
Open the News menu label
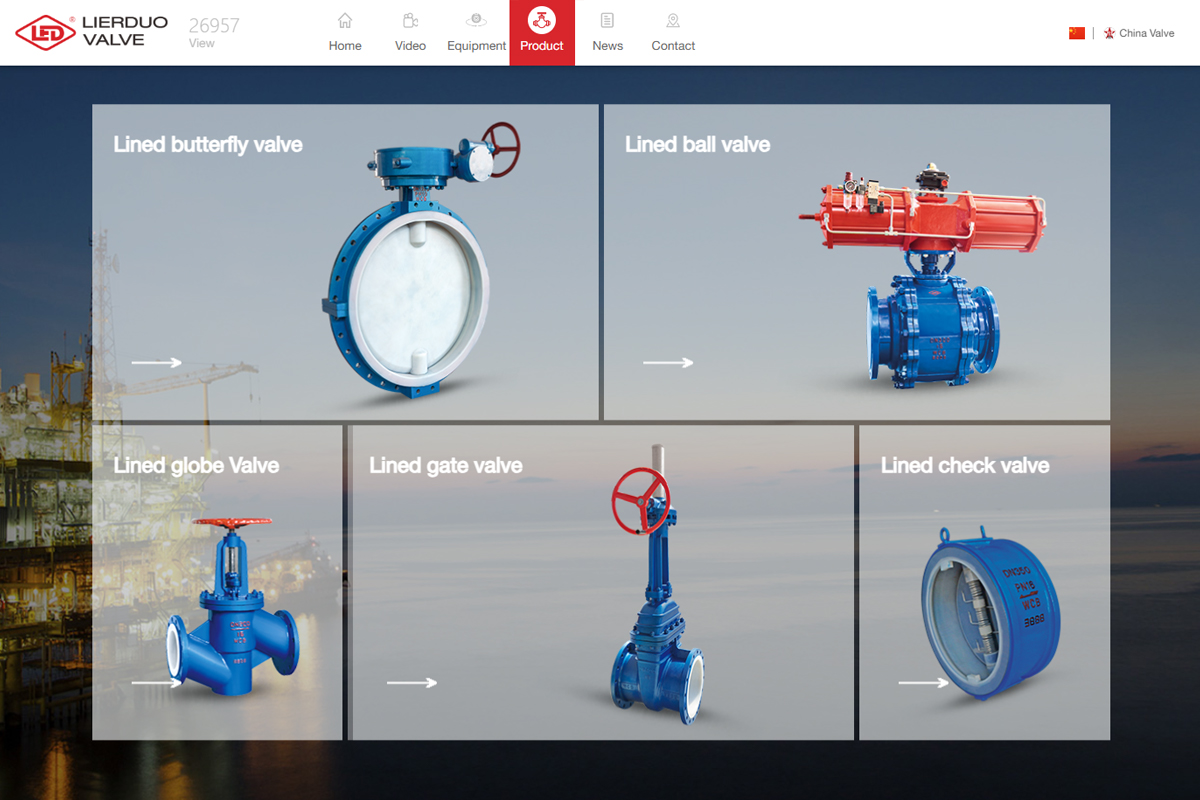(607, 46)
